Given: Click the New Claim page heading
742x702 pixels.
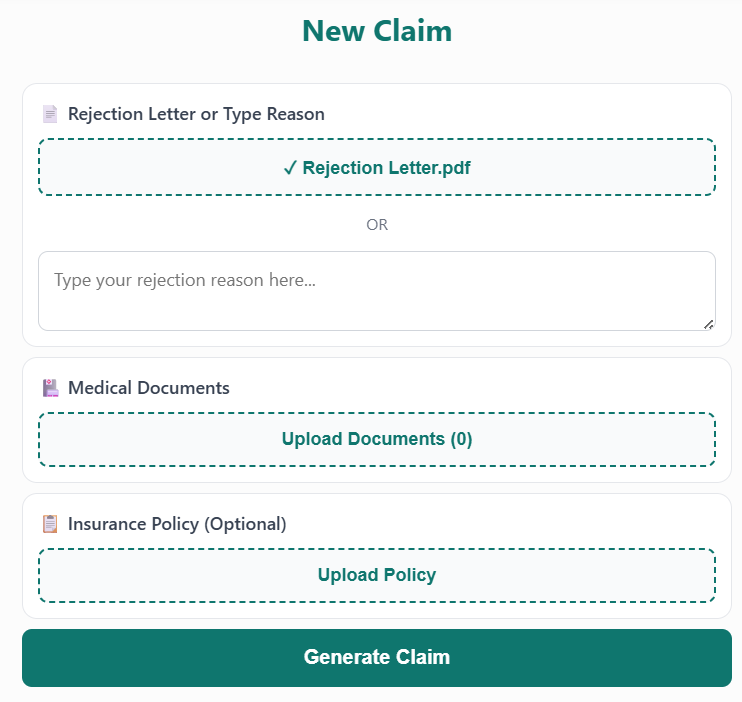Looking at the screenshot, I should coord(377,31).
